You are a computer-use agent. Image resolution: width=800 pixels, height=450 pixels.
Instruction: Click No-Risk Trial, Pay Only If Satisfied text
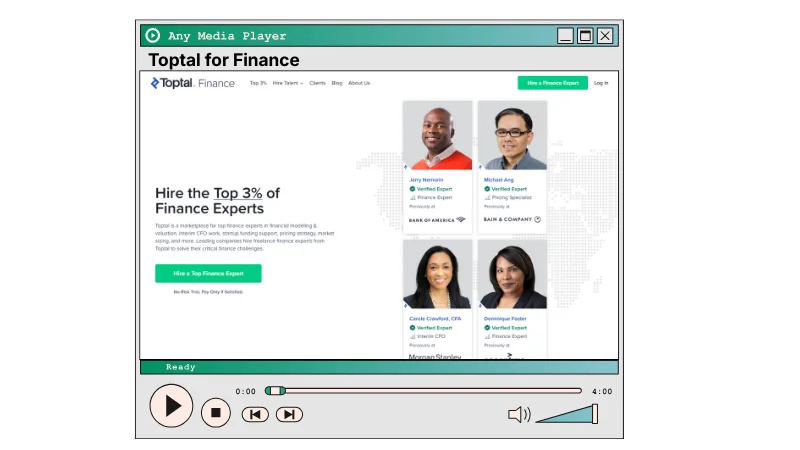pyautogui.click(x=208, y=292)
